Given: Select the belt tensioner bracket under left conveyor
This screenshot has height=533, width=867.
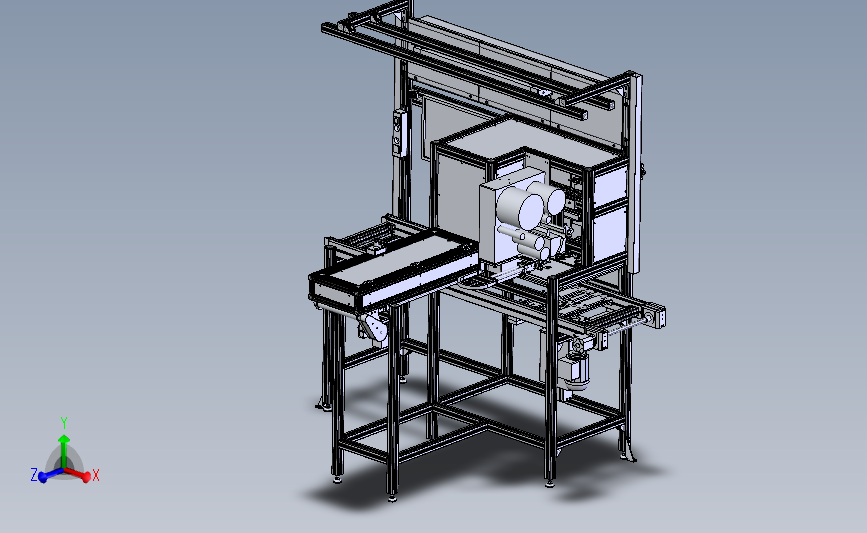Looking at the screenshot, I should 374,326.
